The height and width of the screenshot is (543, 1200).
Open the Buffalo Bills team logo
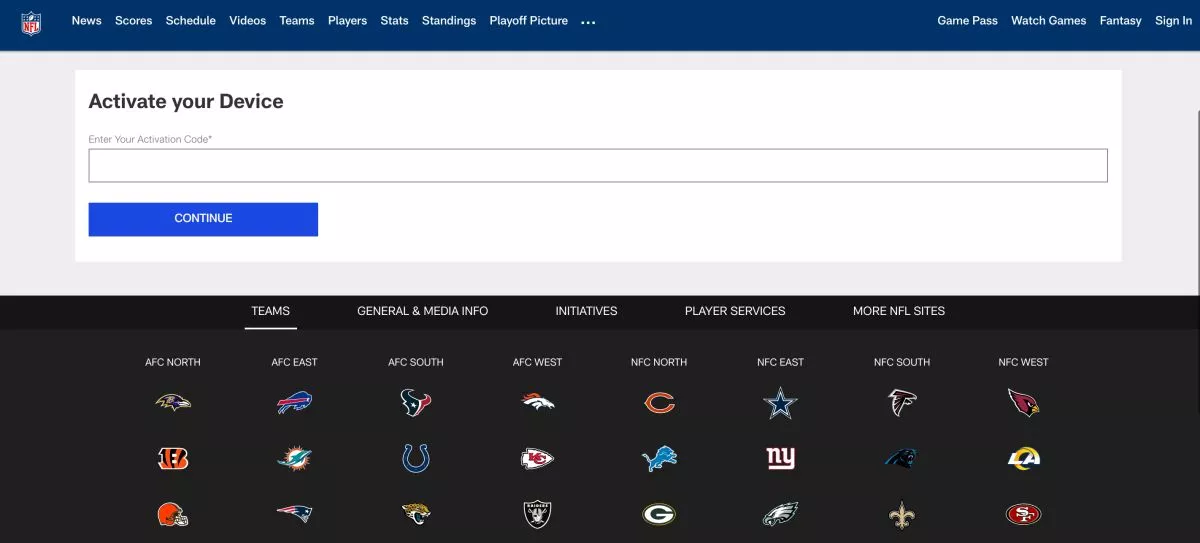[x=294, y=402]
